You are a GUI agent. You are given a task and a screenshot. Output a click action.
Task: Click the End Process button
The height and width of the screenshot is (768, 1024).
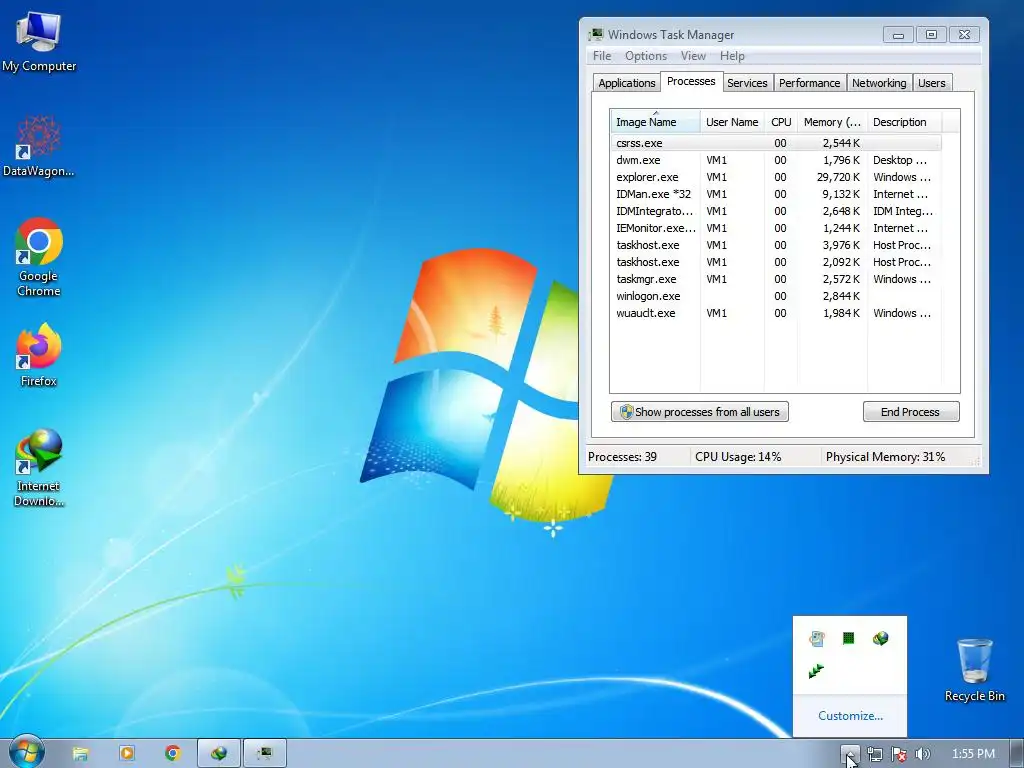[911, 412]
